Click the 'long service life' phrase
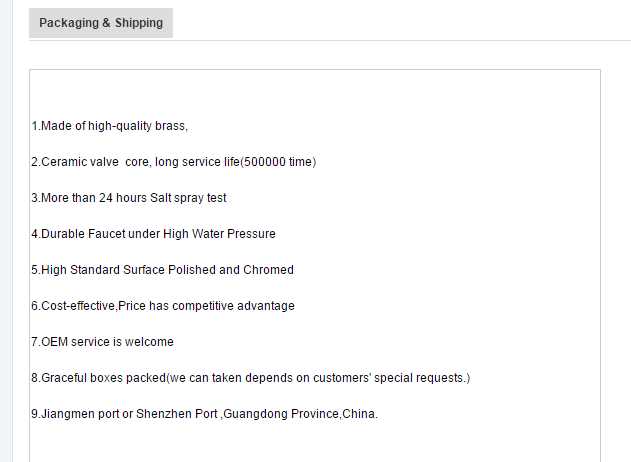631x462 pixels. (x=198, y=162)
